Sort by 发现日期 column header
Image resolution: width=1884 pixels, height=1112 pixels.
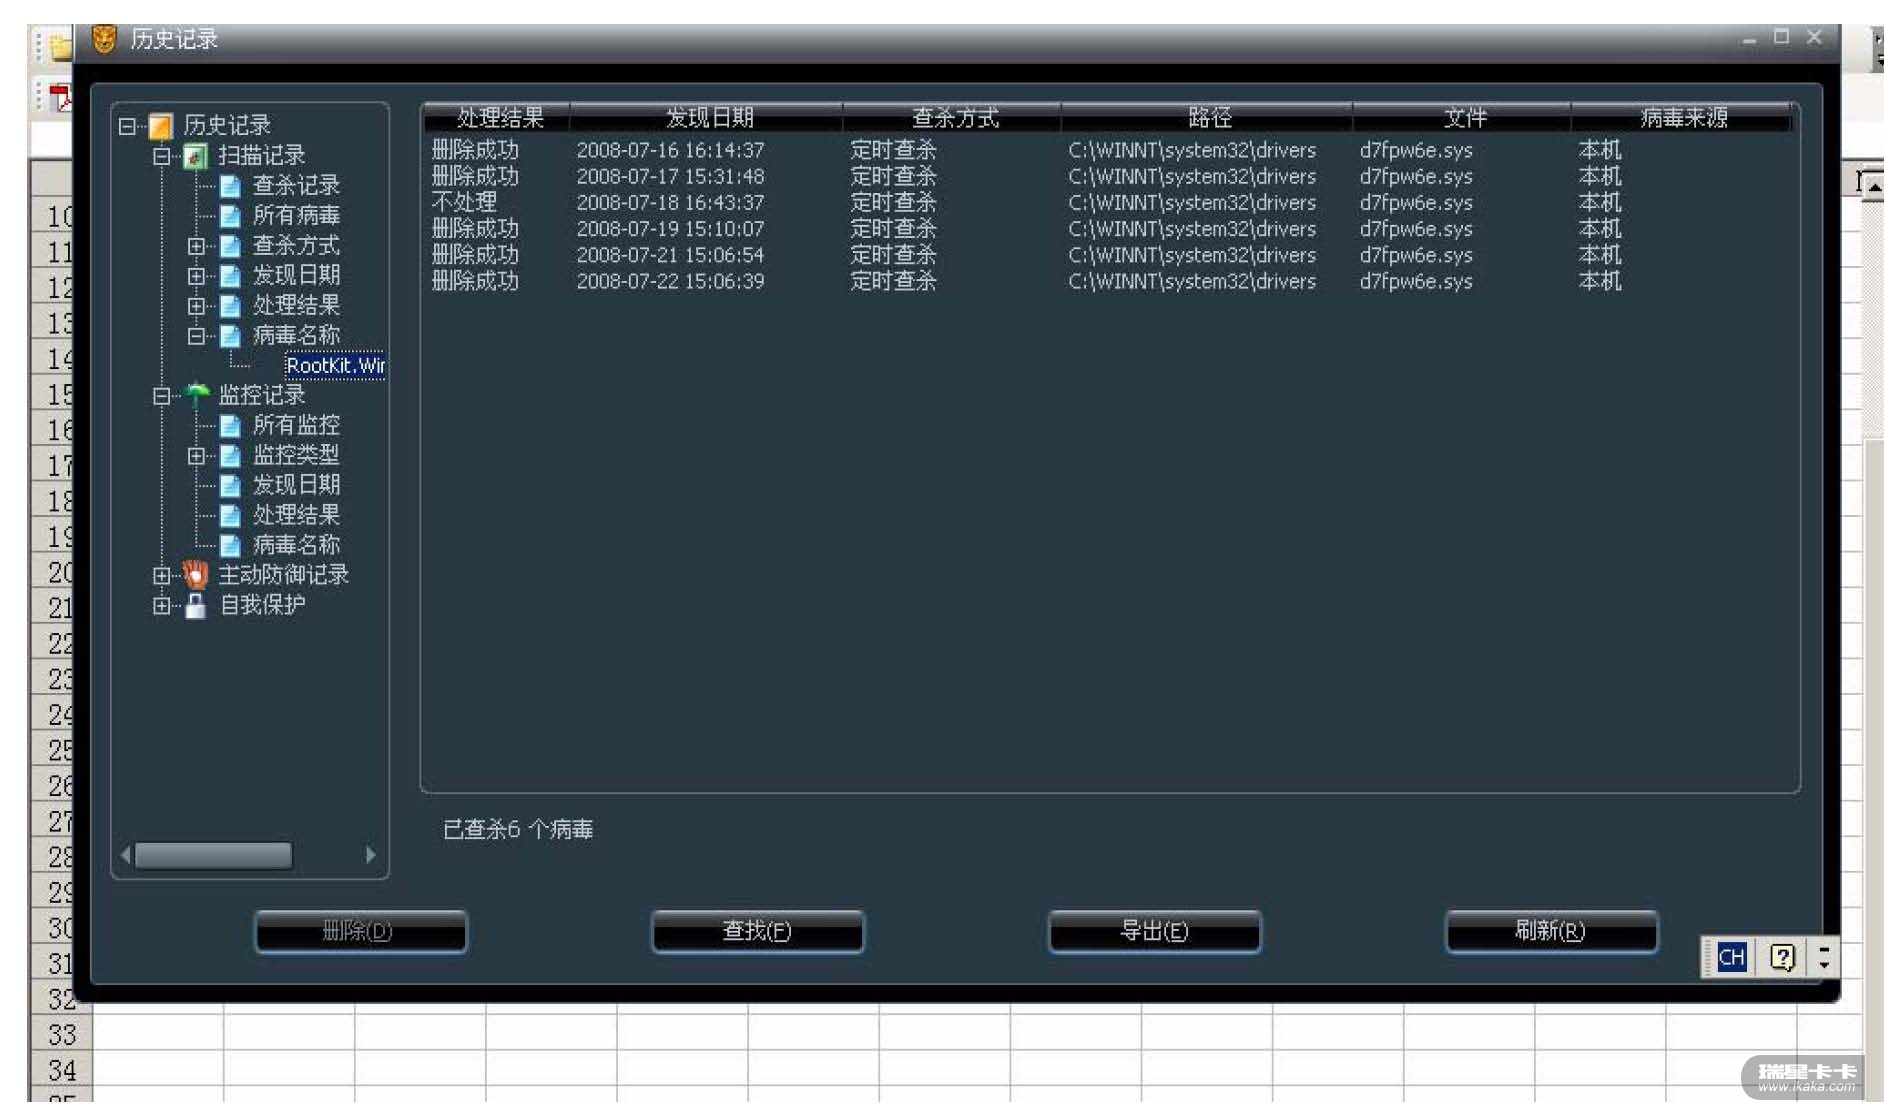coord(707,118)
